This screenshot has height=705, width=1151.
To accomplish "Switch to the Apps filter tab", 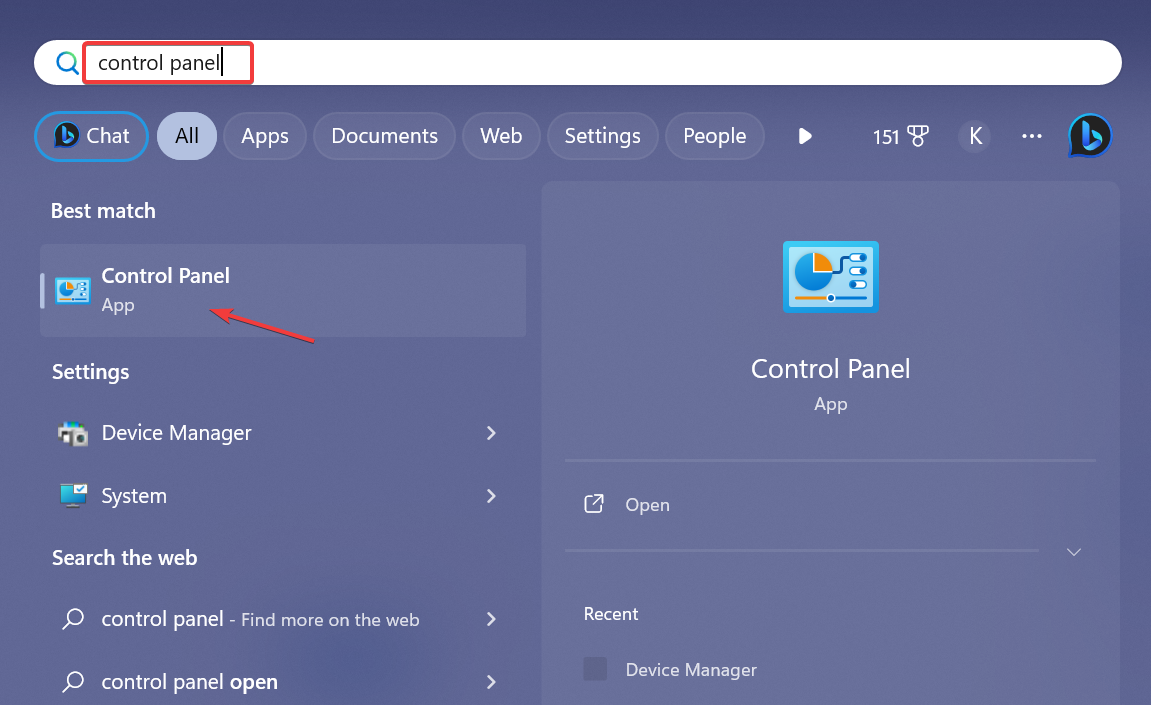I will pyautogui.click(x=264, y=135).
